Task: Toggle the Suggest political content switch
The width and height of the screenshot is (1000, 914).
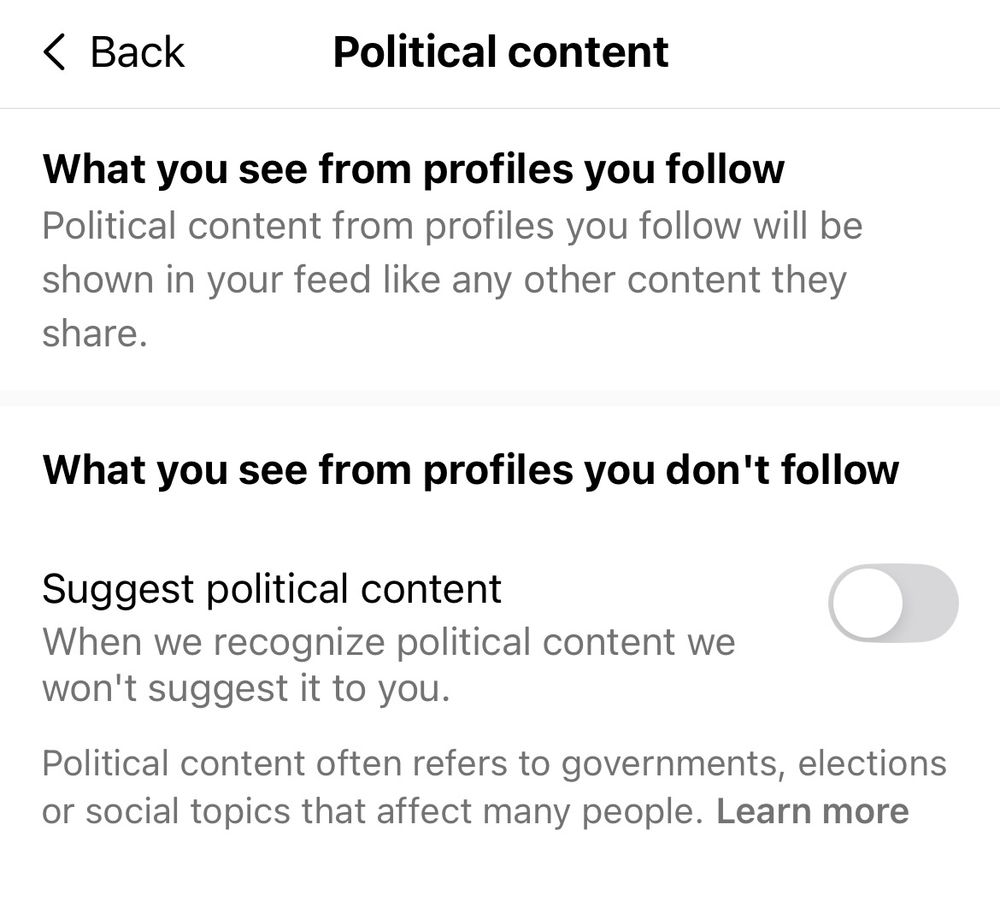Action: click(x=893, y=603)
